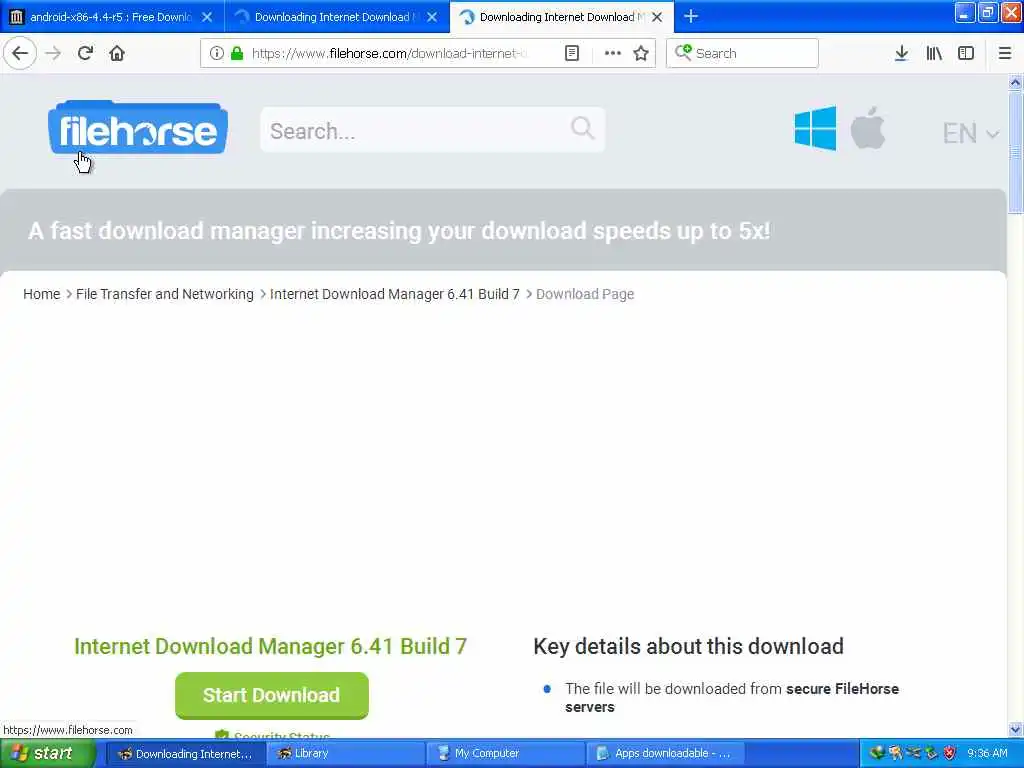Click the Start Download button
This screenshot has height=768, width=1024.
click(272, 695)
